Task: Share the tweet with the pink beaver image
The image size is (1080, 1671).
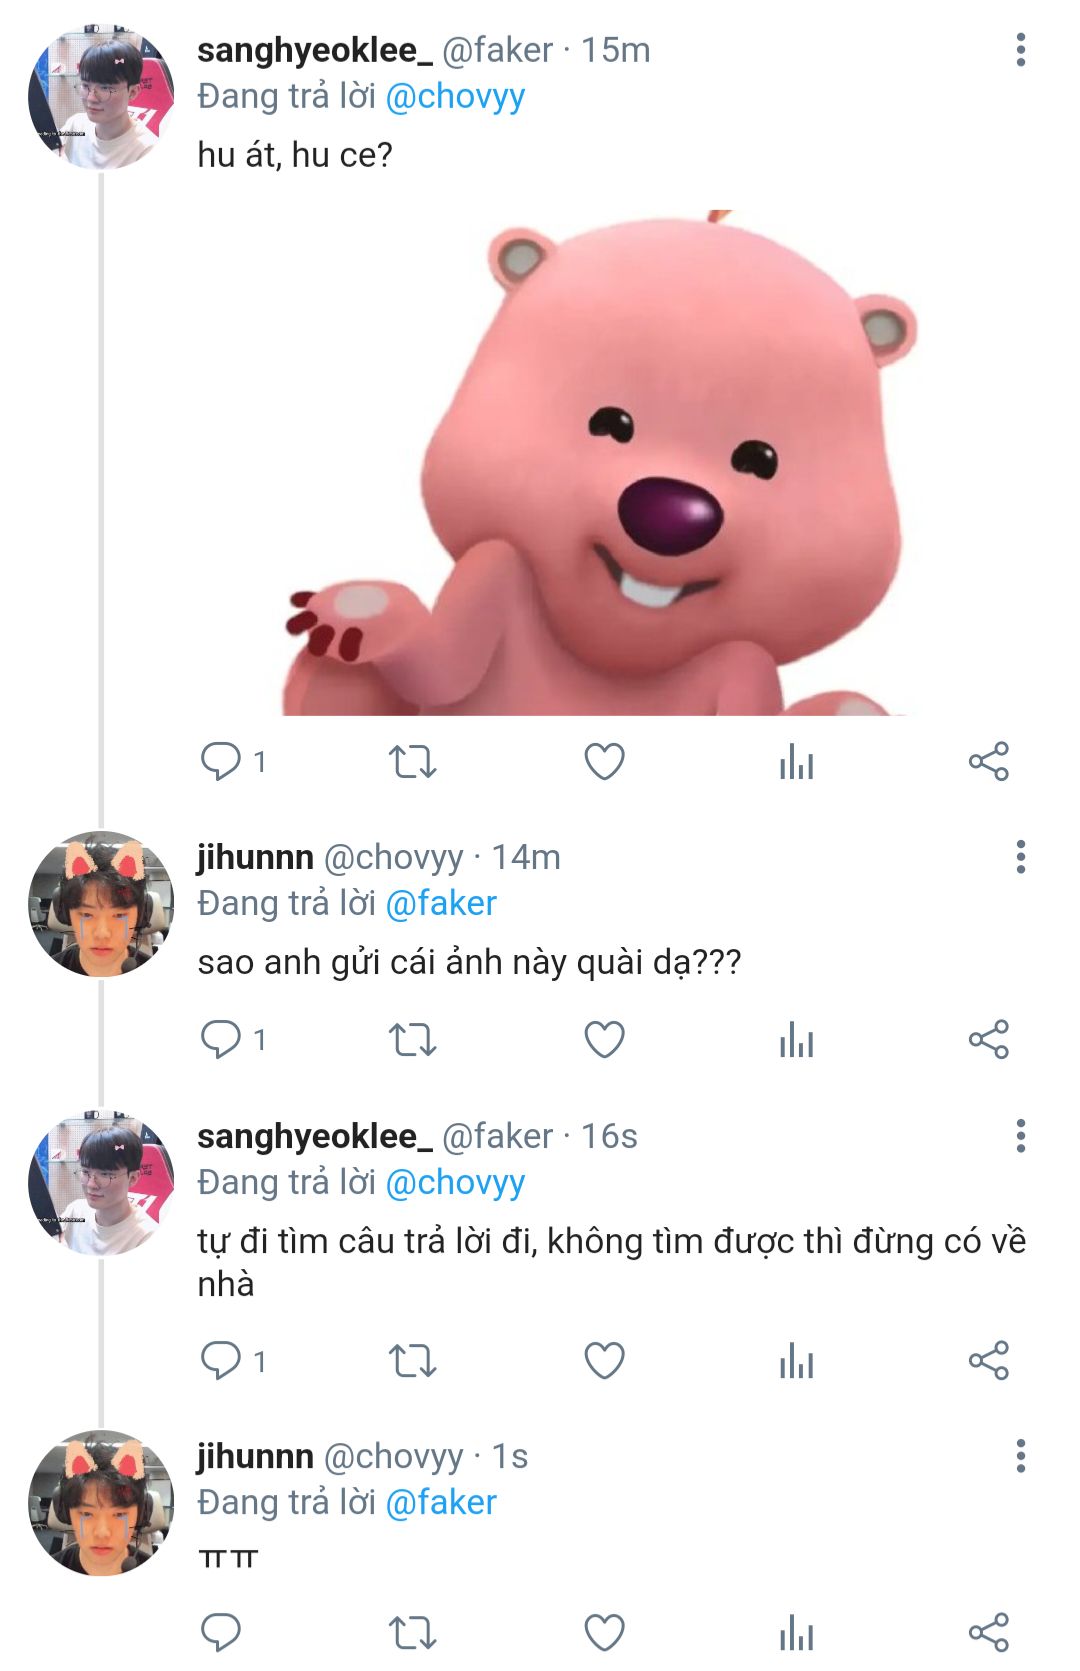Action: (988, 762)
